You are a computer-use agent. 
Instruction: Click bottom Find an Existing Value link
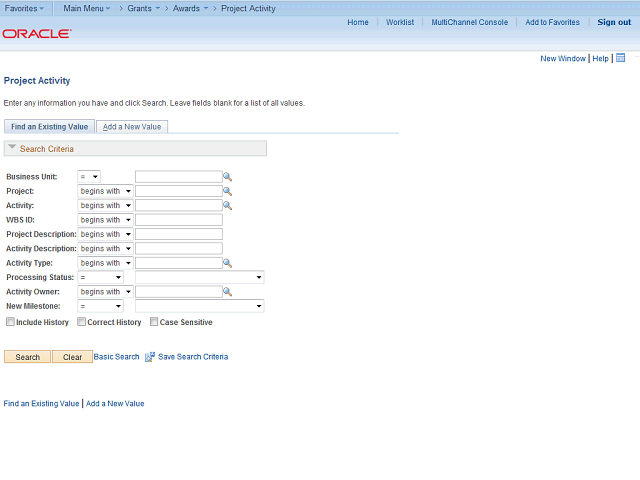[41, 403]
